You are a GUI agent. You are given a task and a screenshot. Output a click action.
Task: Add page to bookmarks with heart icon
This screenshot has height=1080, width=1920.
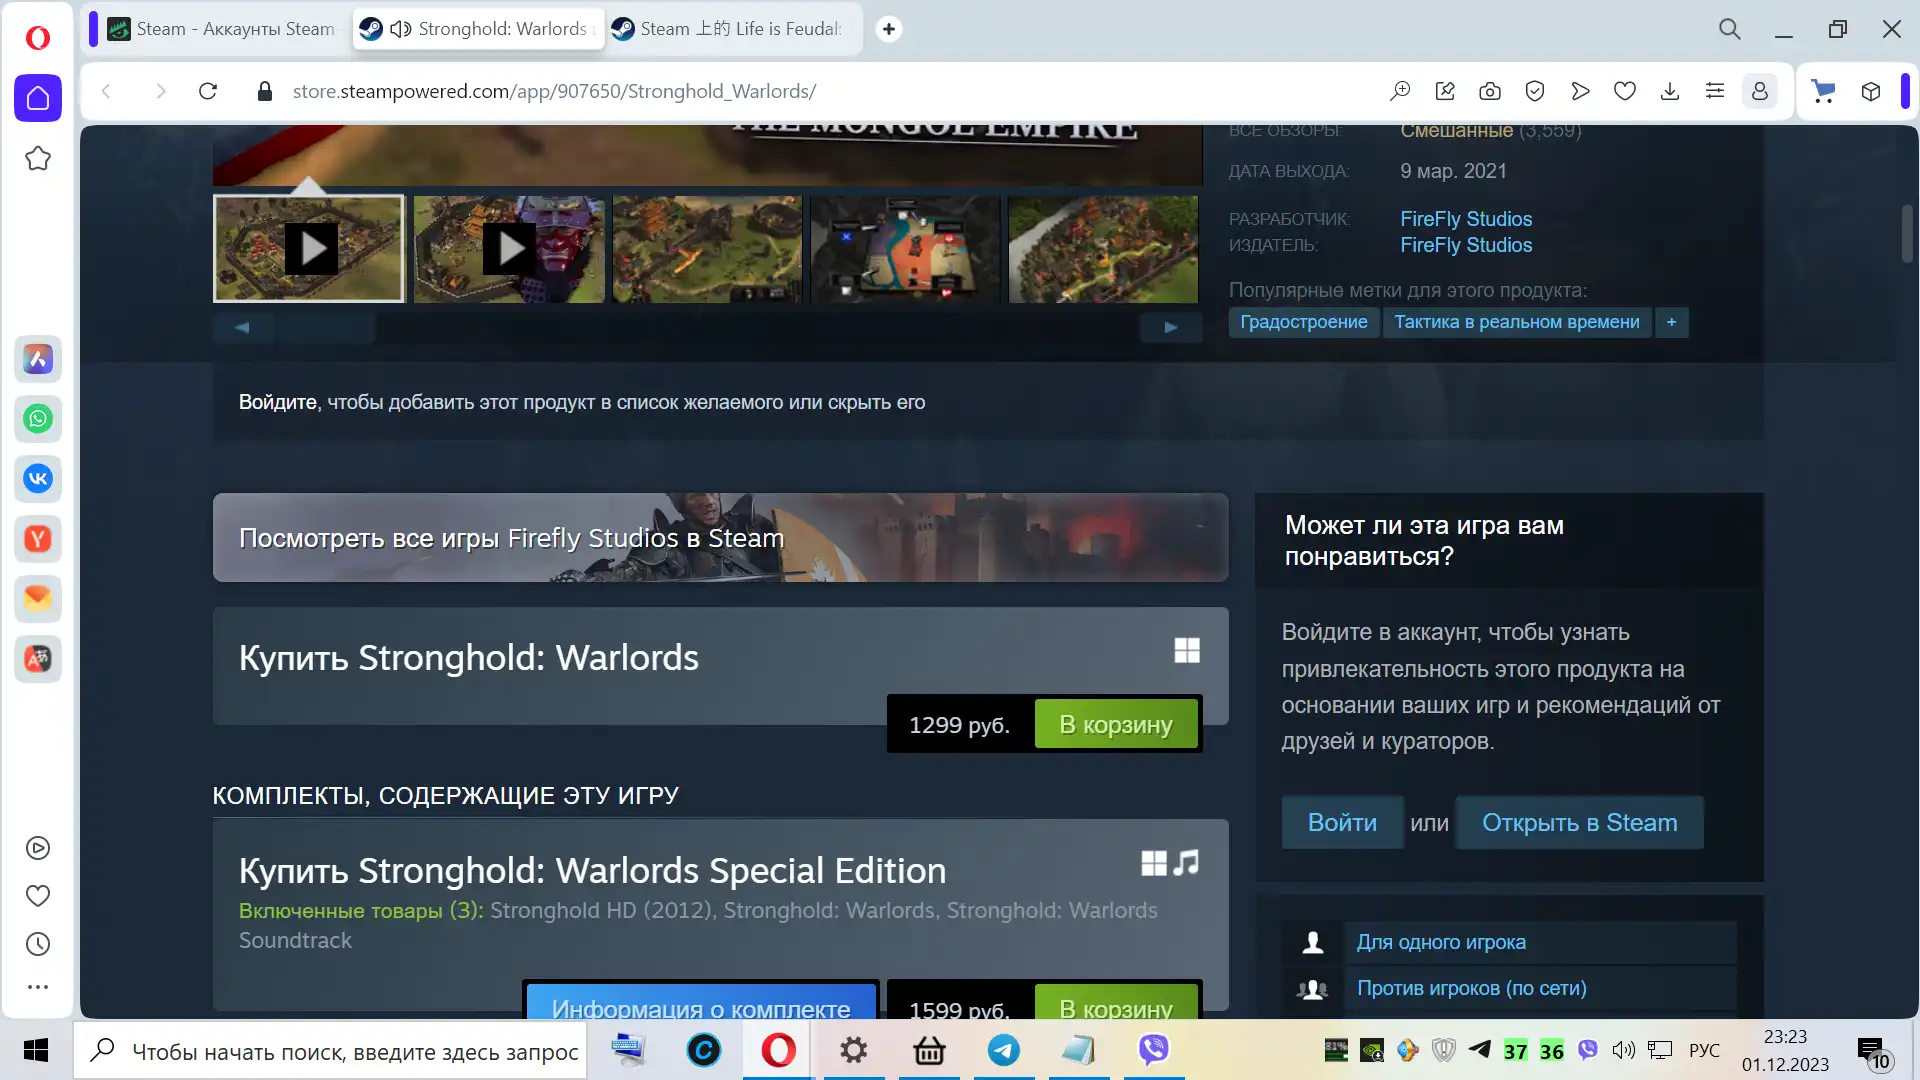pyautogui.click(x=1625, y=91)
